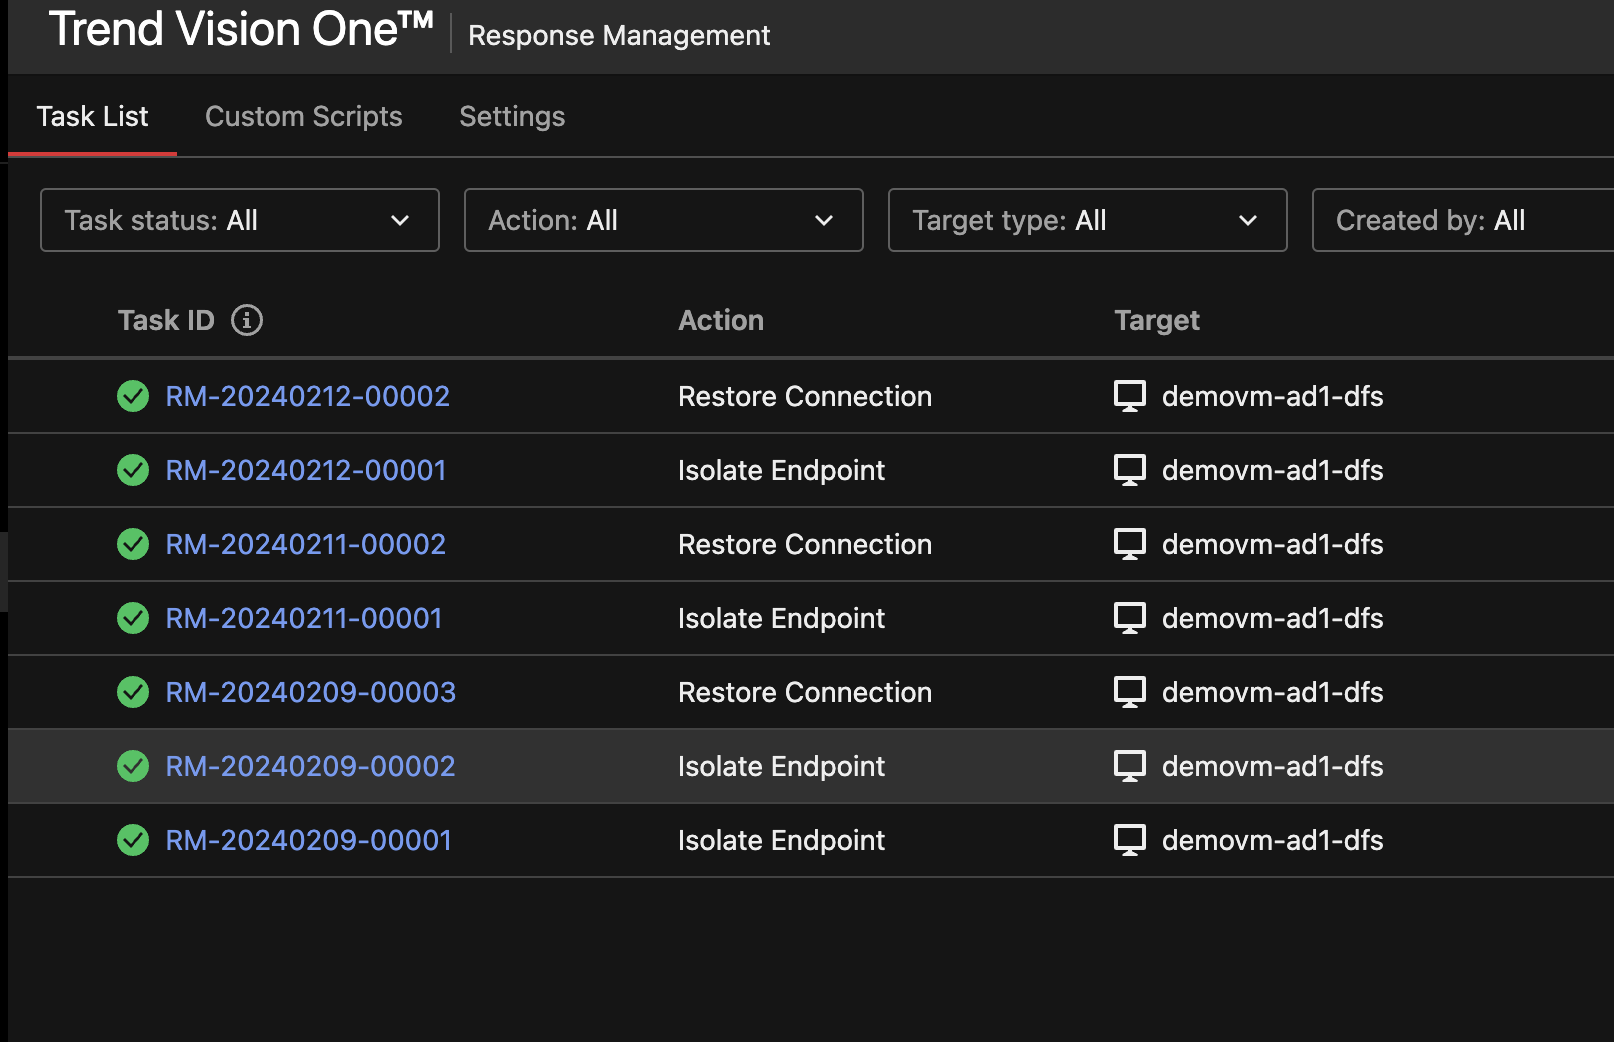Screen dimensions: 1614x1042
Task: Select the endpoint monitor icon next to demovm-ad1-dfs in the first row
Action: tap(1130, 395)
